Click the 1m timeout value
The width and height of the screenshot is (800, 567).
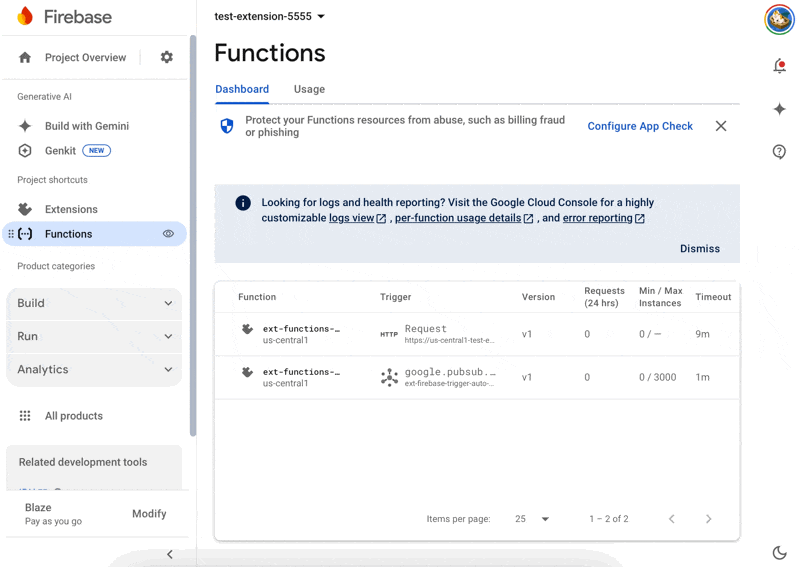[x=702, y=377]
